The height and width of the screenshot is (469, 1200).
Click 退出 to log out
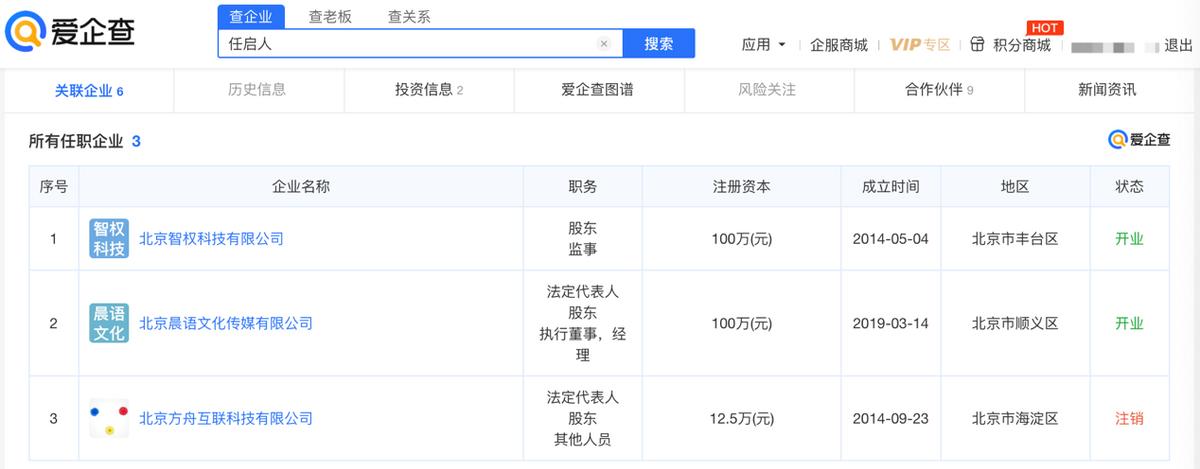pyautogui.click(x=1178, y=45)
